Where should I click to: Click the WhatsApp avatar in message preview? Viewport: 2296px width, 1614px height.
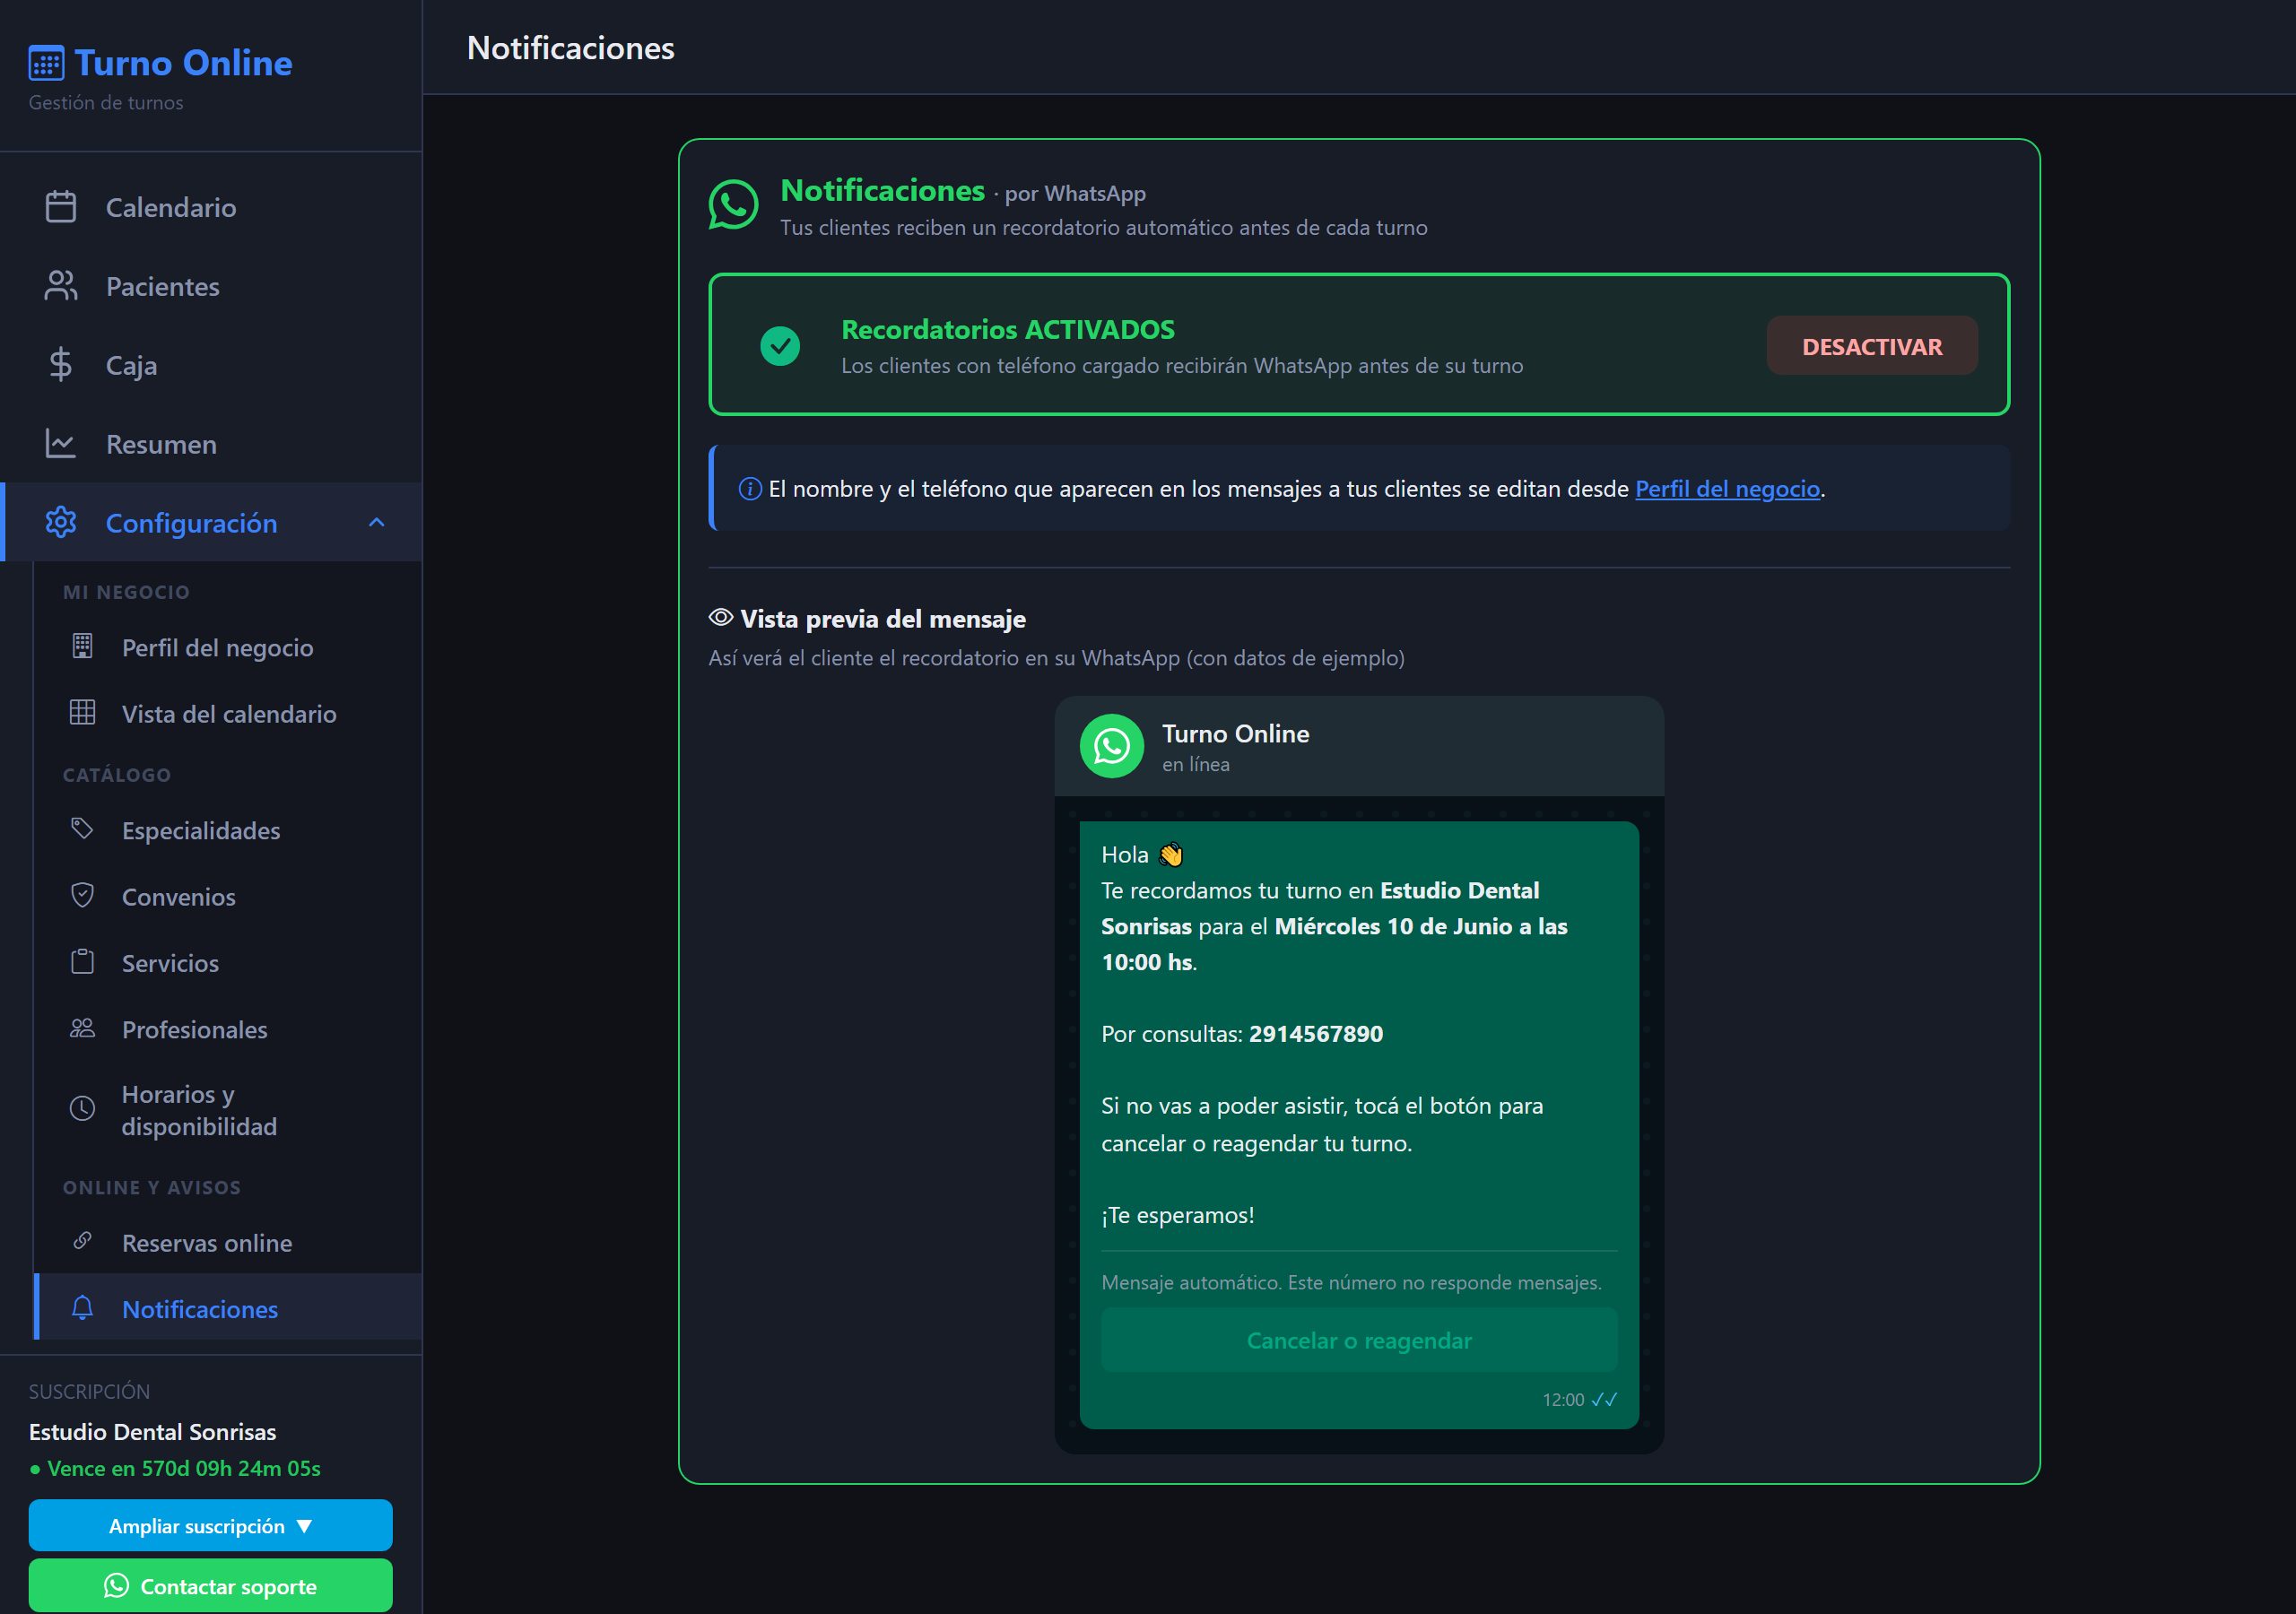click(1112, 746)
